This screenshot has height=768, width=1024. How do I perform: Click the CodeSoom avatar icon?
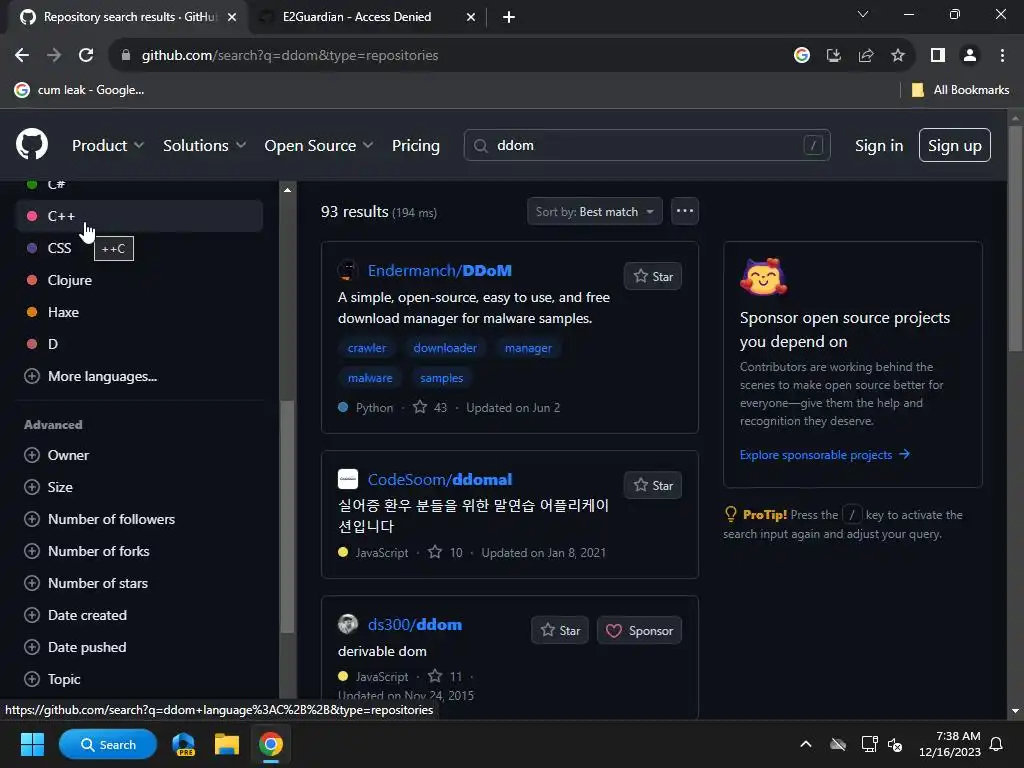pyautogui.click(x=347, y=479)
